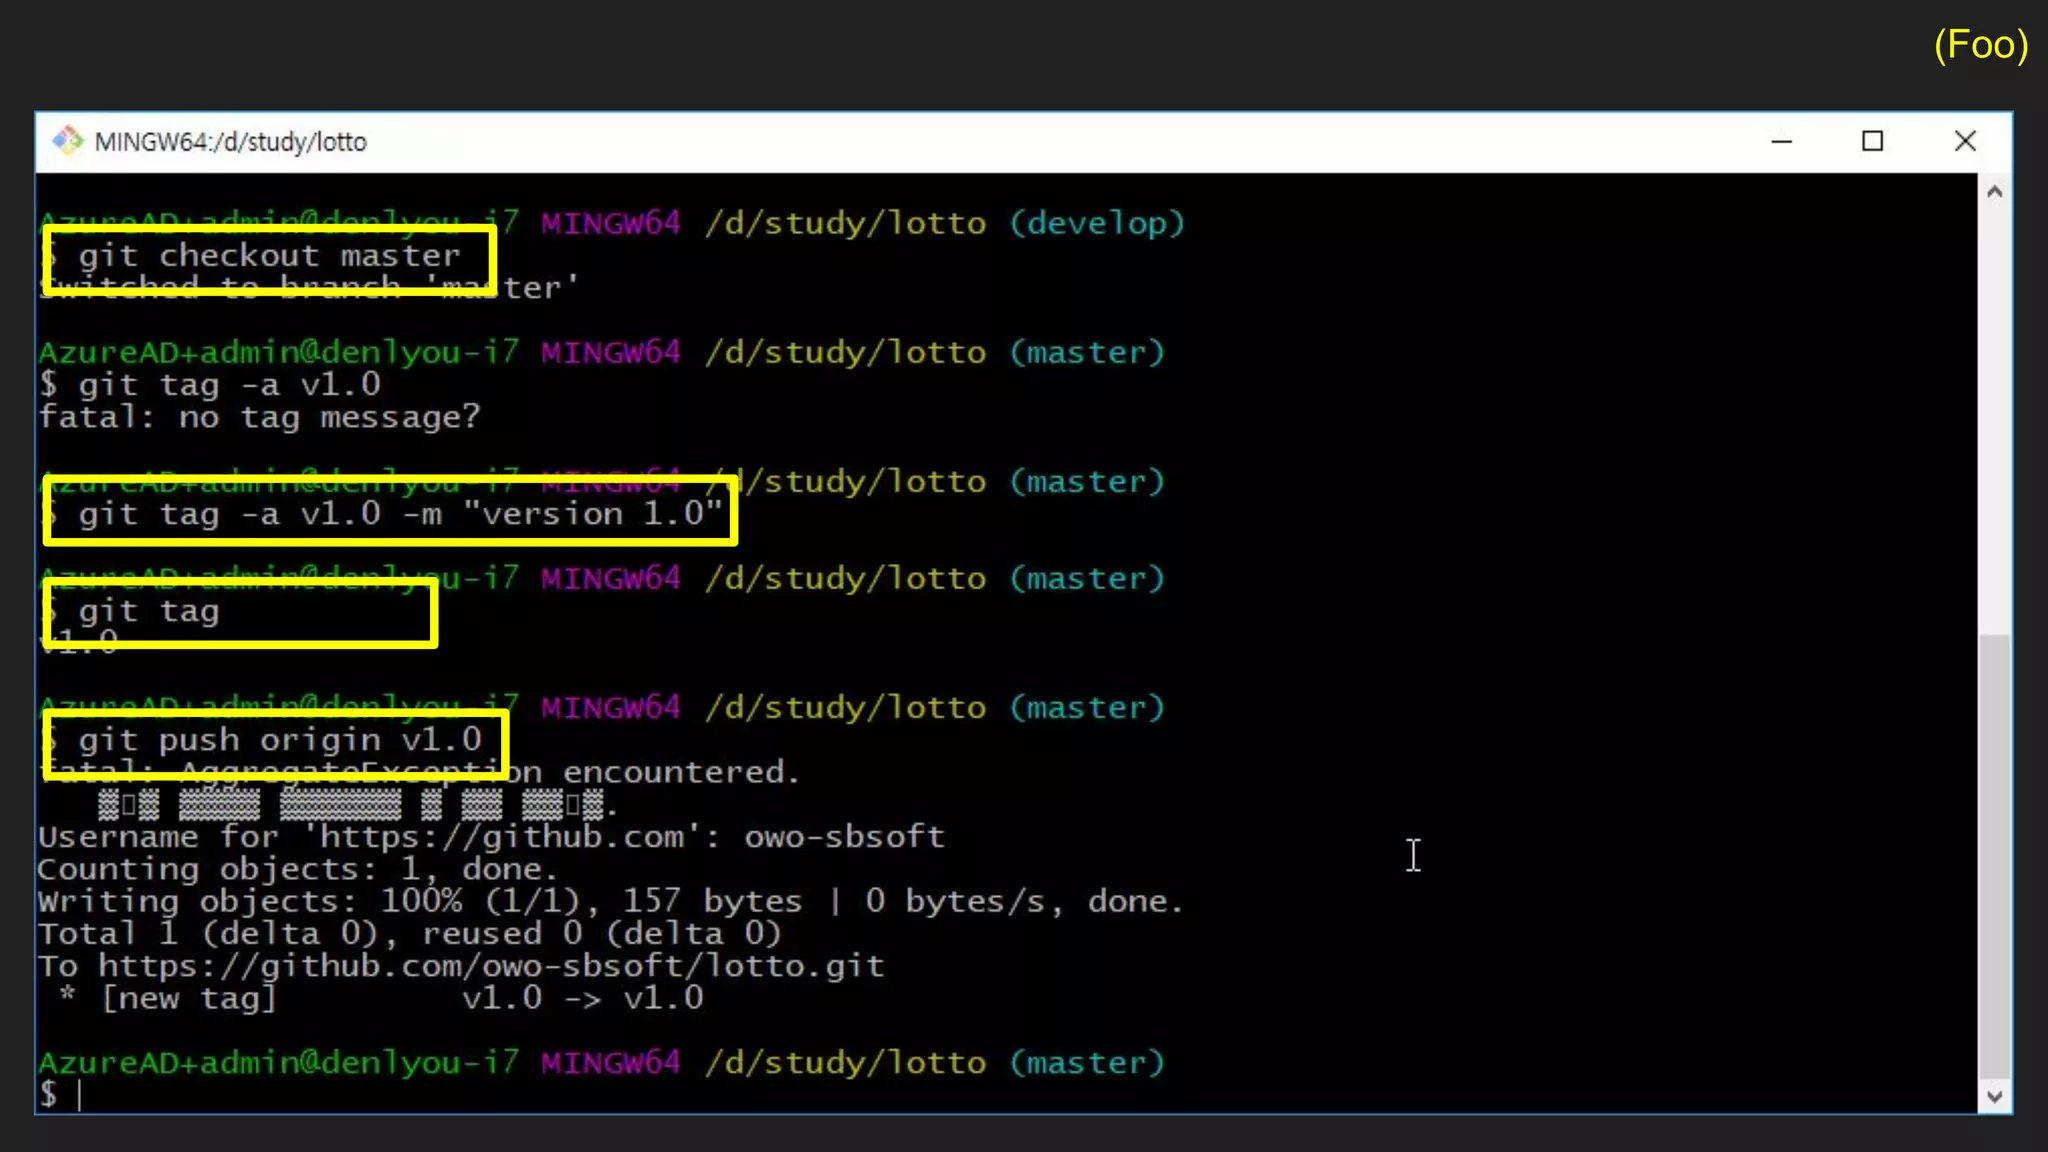Close the MINGW64 terminal window

click(x=1964, y=141)
